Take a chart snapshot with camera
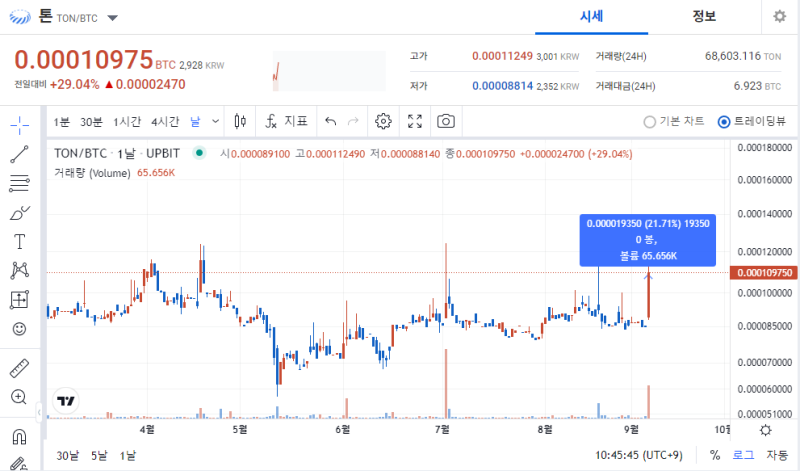 (446, 121)
